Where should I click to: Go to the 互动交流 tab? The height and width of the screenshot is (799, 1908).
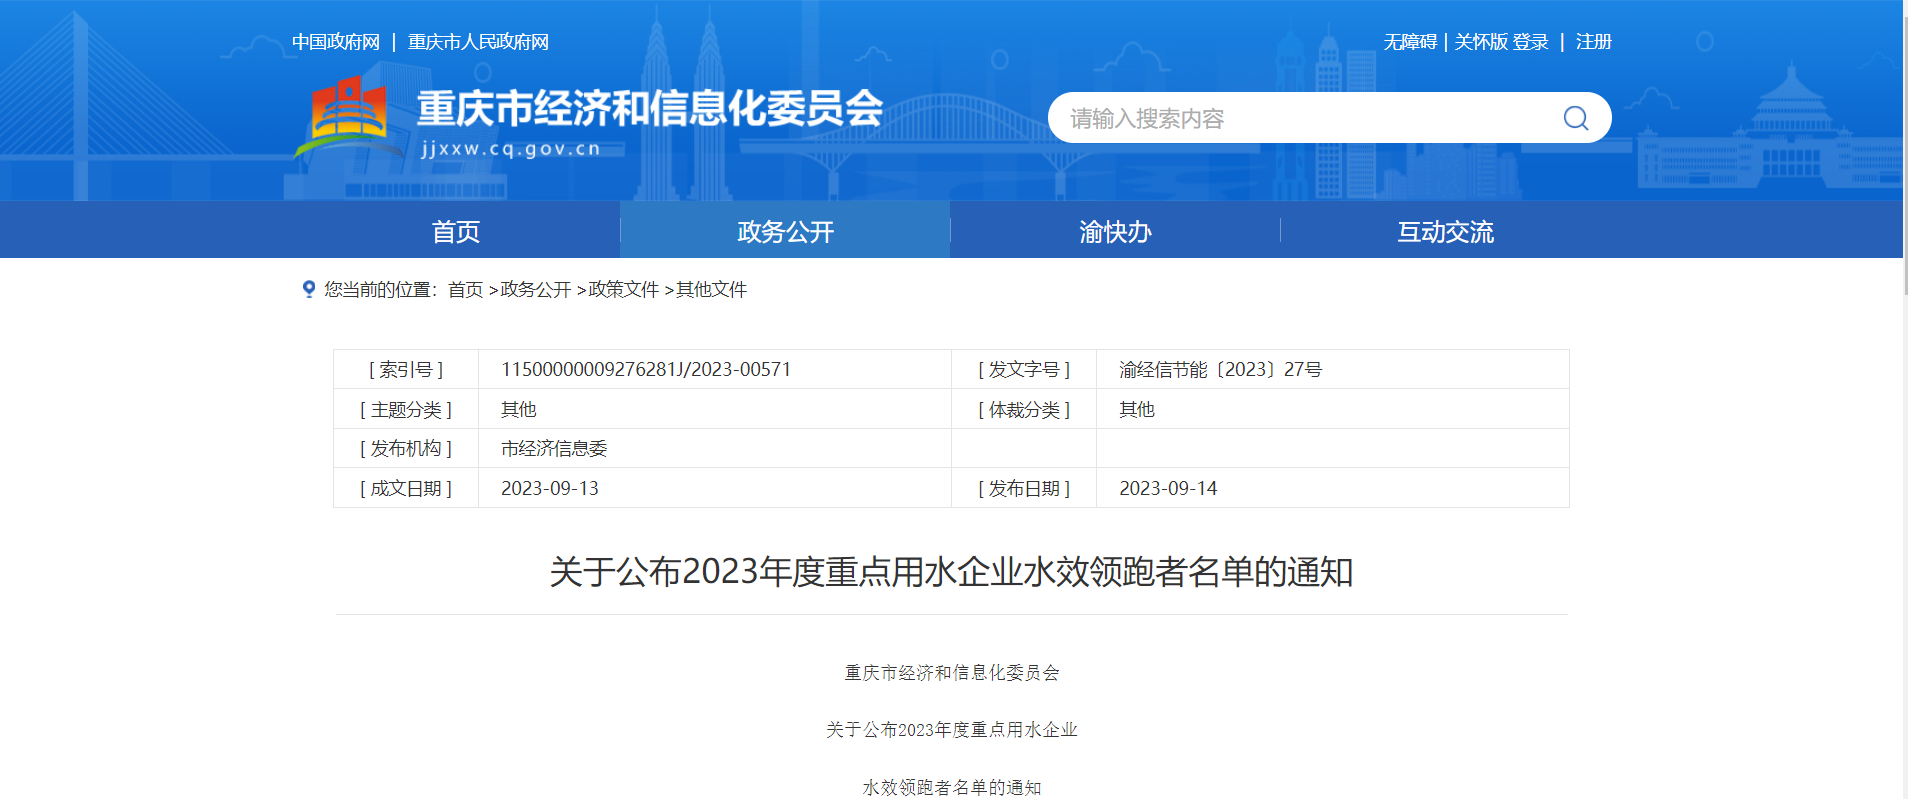coord(1445,231)
